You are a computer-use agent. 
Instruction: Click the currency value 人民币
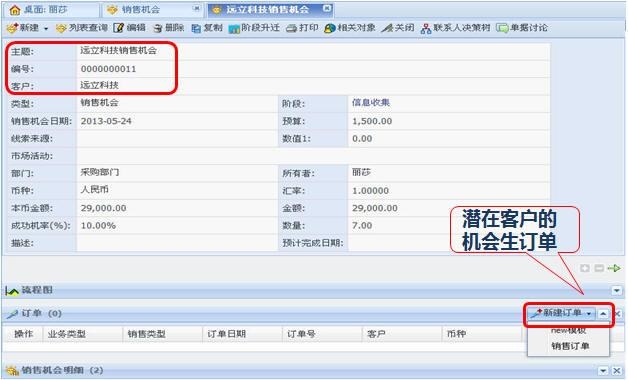(95, 190)
